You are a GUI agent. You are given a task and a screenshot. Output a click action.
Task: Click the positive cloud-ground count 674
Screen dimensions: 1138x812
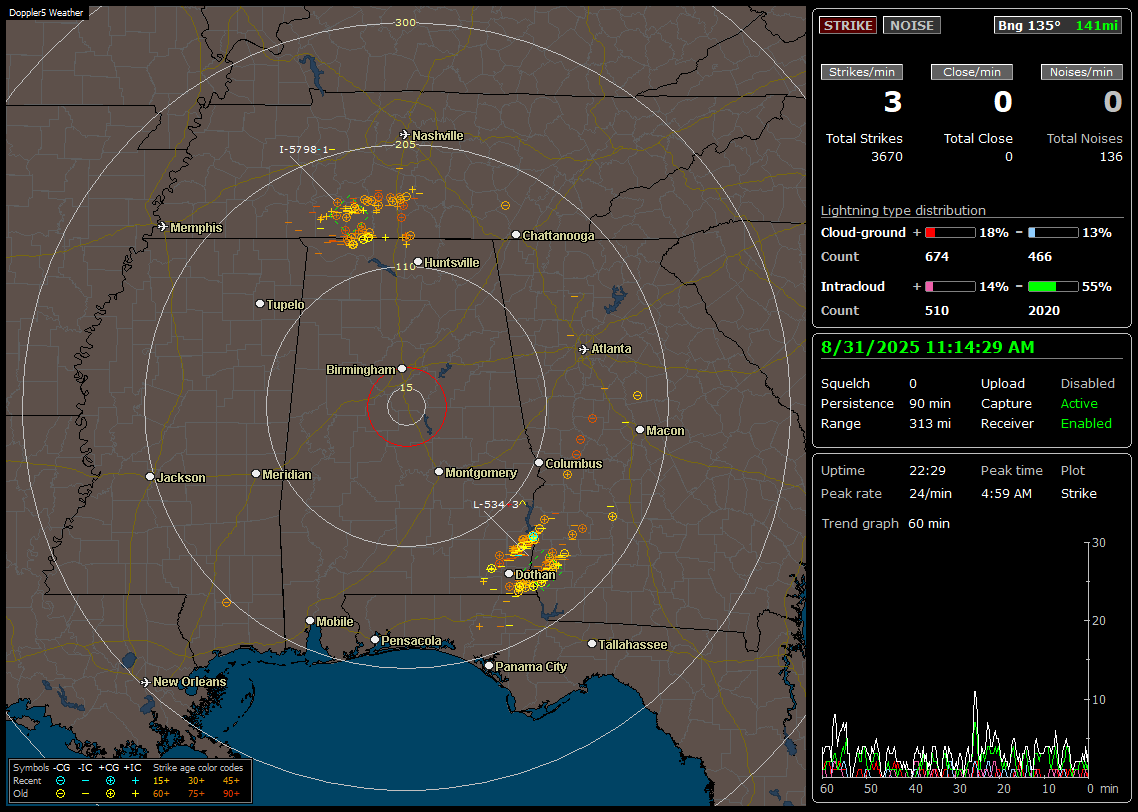937,257
